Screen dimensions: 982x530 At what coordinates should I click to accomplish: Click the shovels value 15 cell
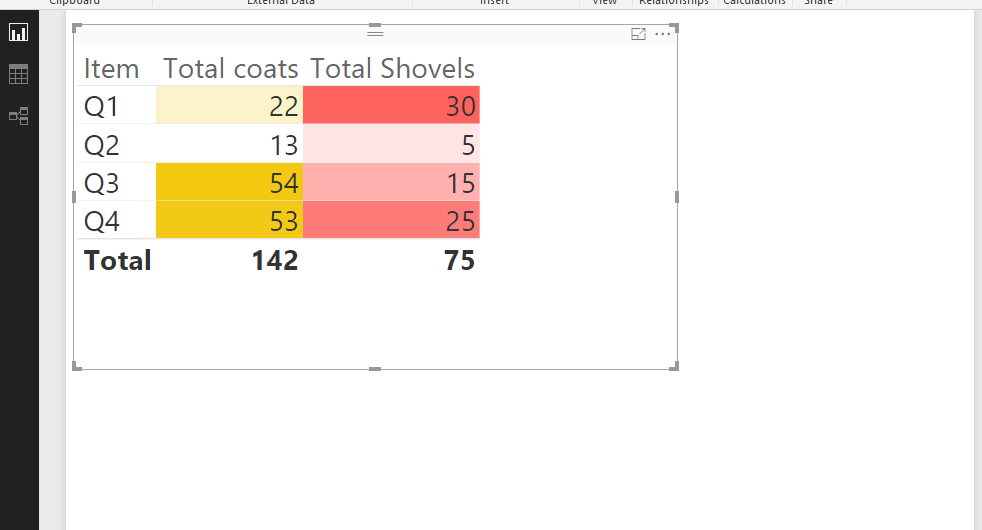[391, 182]
